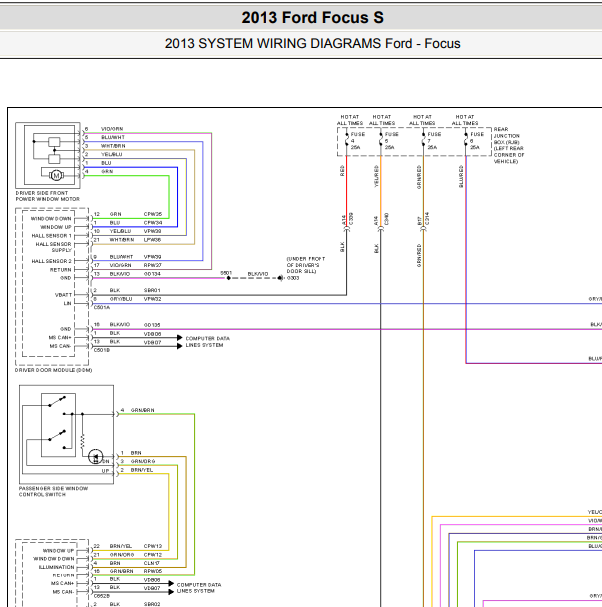
Task: Click 'LIN' pin label in door module
Action: coord(68,304)
